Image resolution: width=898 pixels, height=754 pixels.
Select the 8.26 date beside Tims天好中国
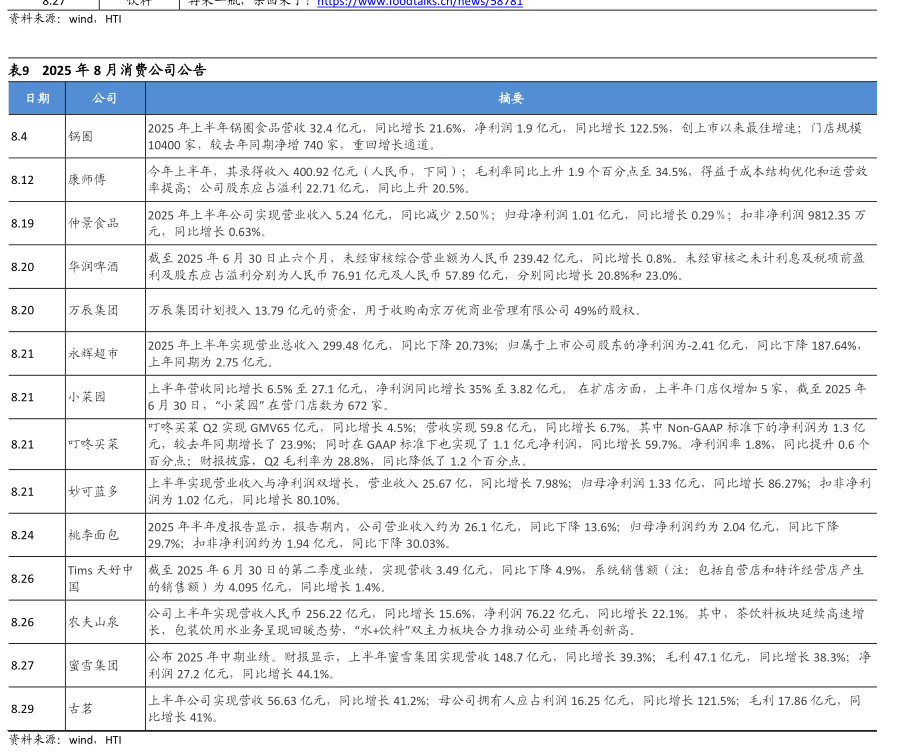tap(22, 579)
